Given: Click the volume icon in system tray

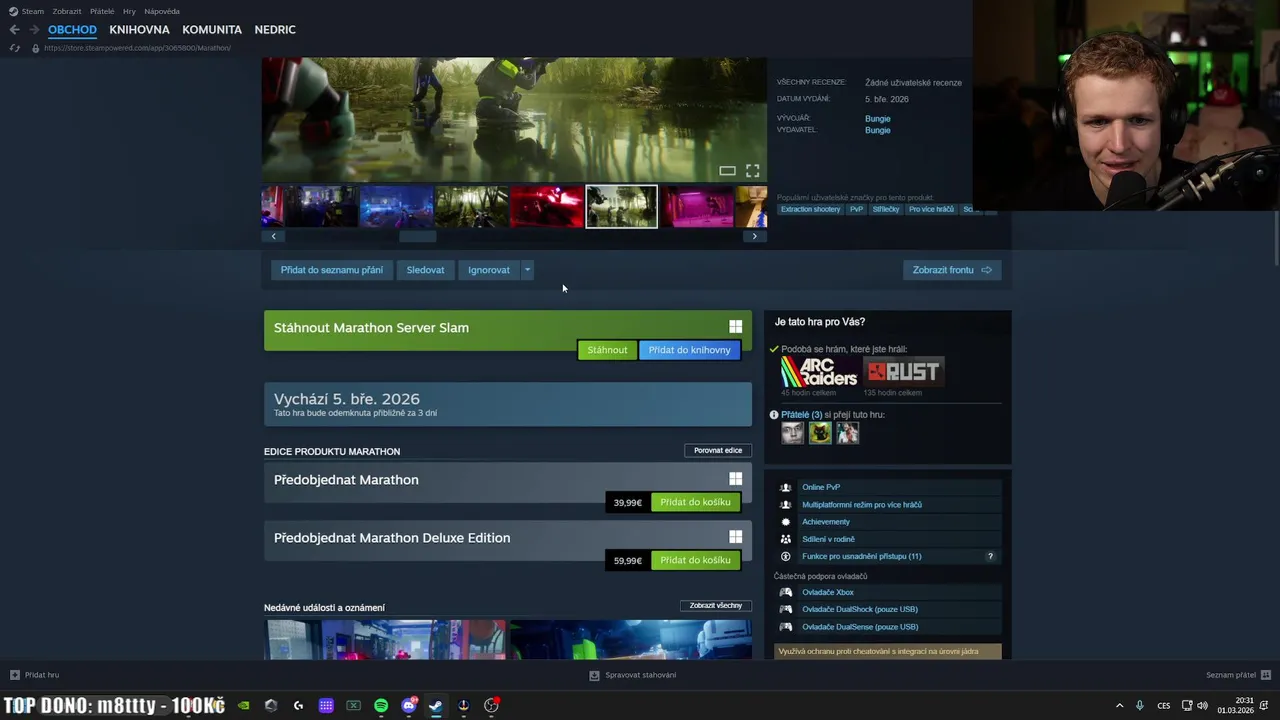Looking at the screenshot, I should pyautogui.click(x=1202, y=706).
